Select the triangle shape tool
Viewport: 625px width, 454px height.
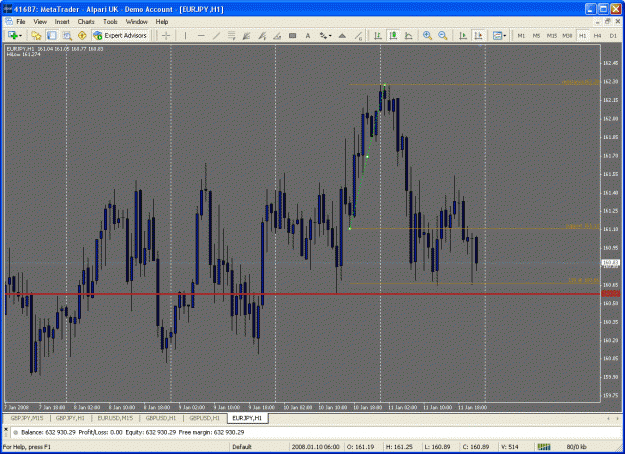tap(342, 35)
